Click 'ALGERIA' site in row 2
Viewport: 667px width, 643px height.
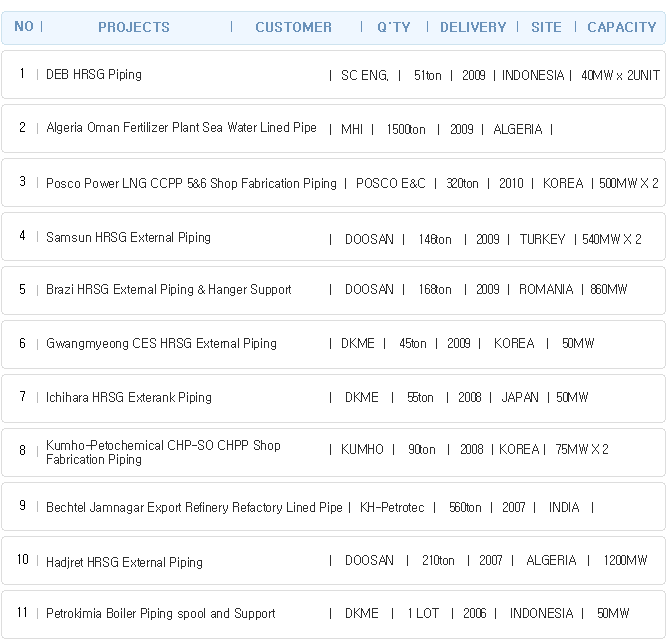[518, 129]
